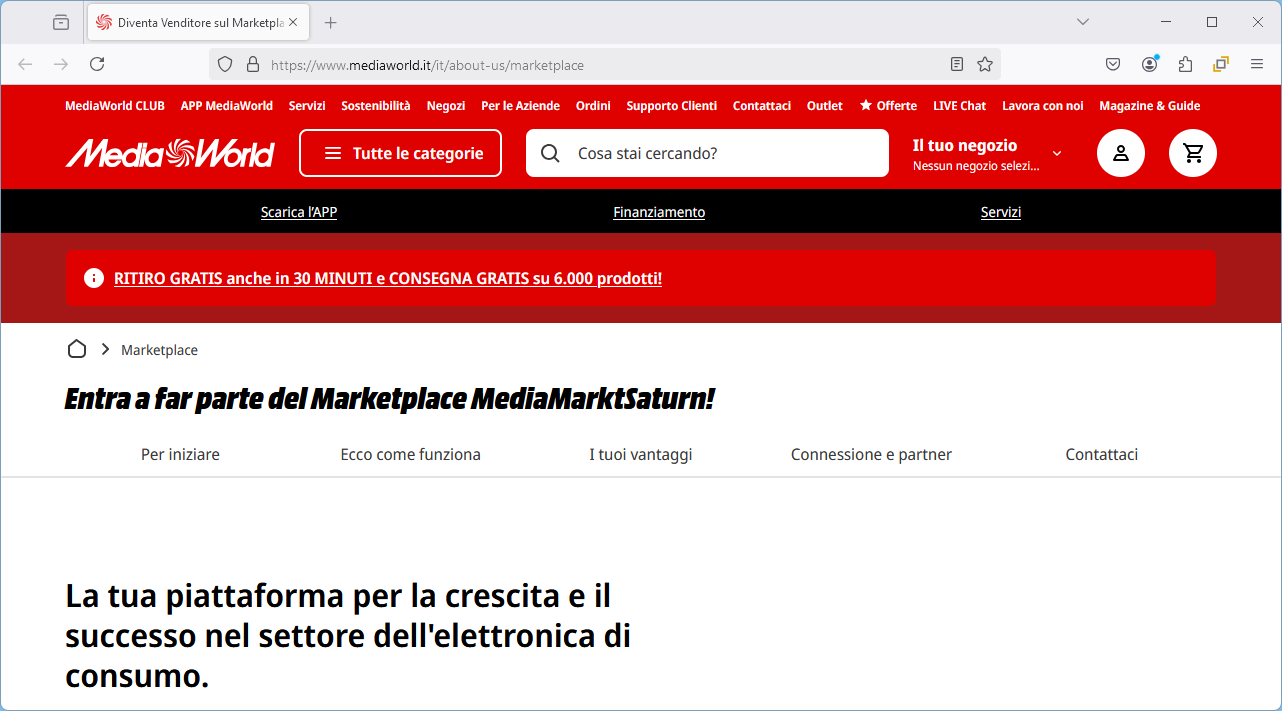The image size is (1282, 711).
Task: Open the recent browsing view icon
Action: (61, 22)
